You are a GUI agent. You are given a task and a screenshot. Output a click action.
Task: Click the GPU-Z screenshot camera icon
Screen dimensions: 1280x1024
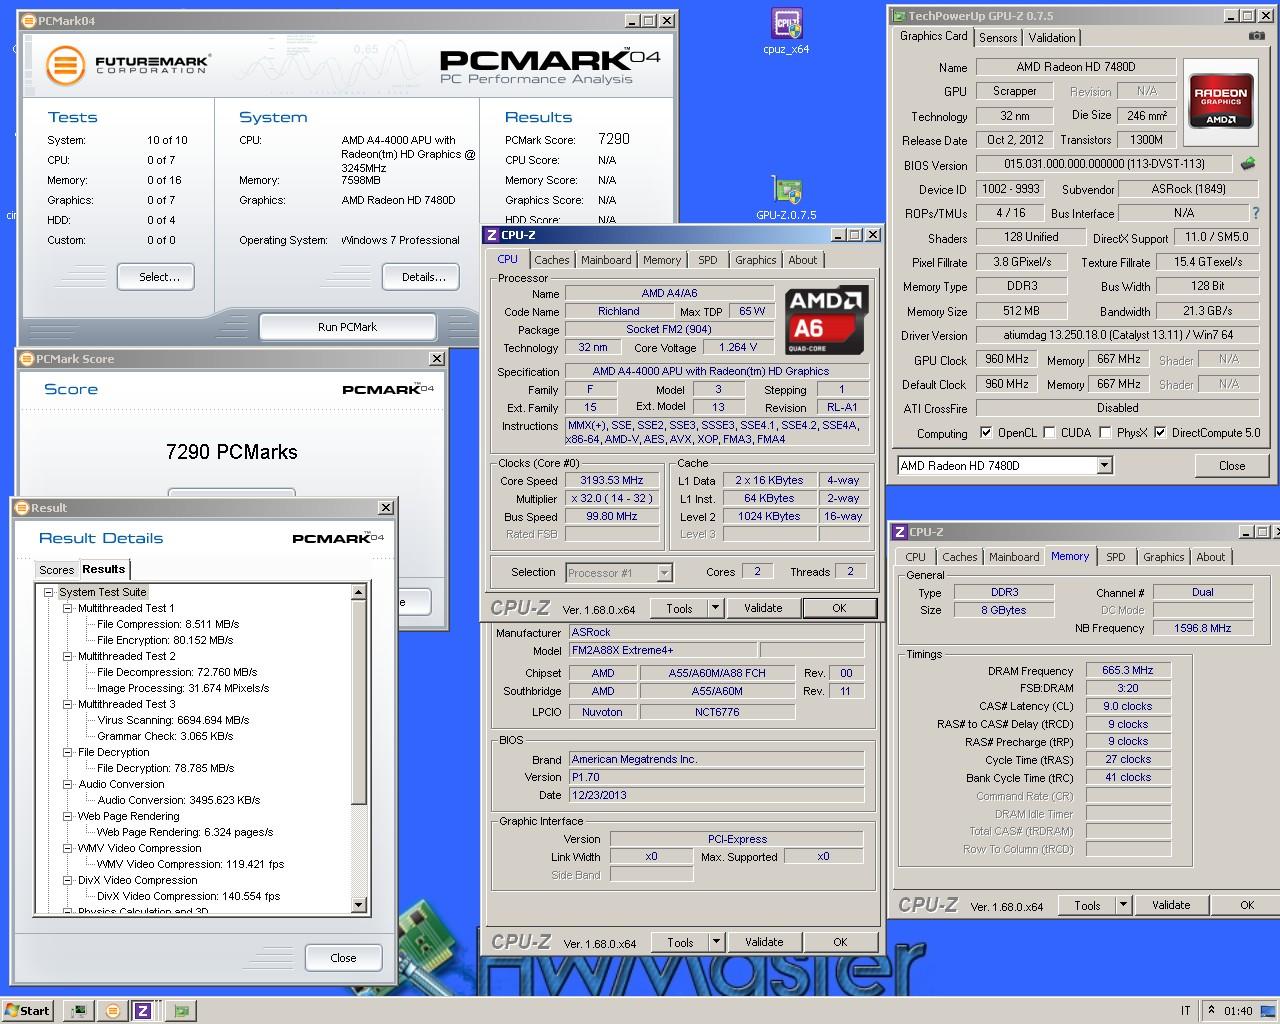[x=1256, y=37]
